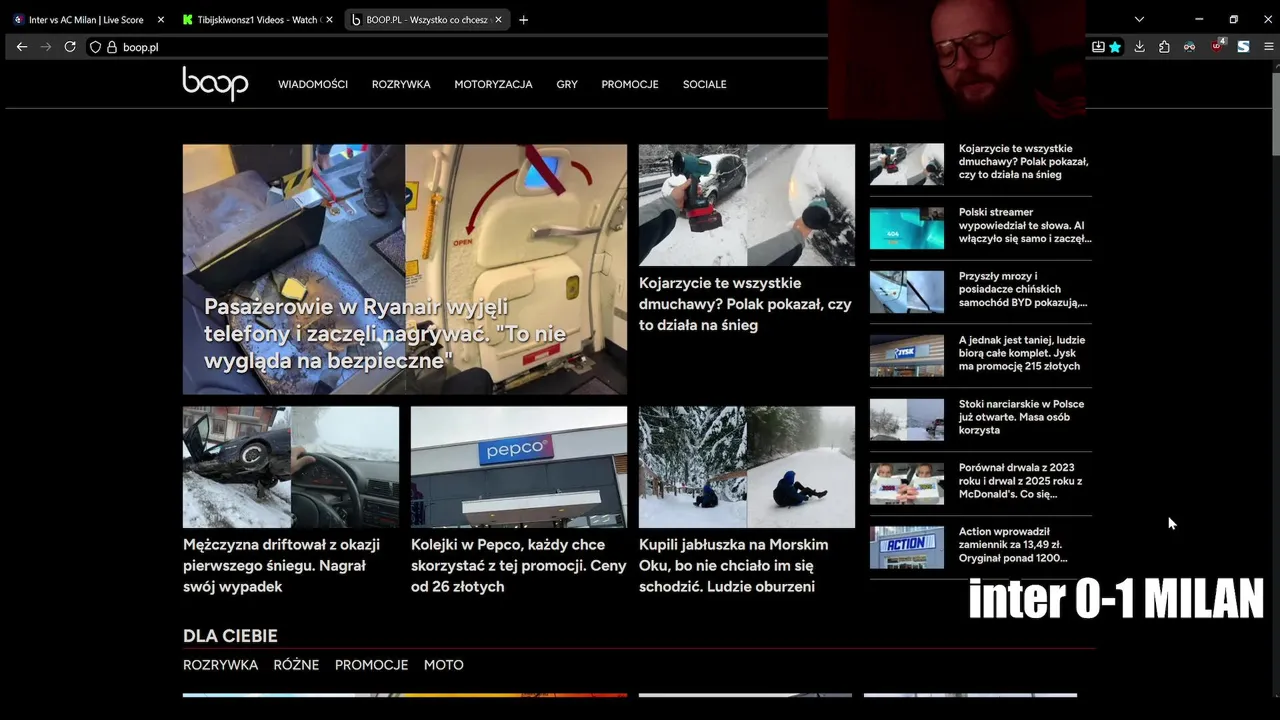This screenshot has width=1280, height=720.
Task: Select the BOOP.PL tab
Action: click(x=426, y=19)
